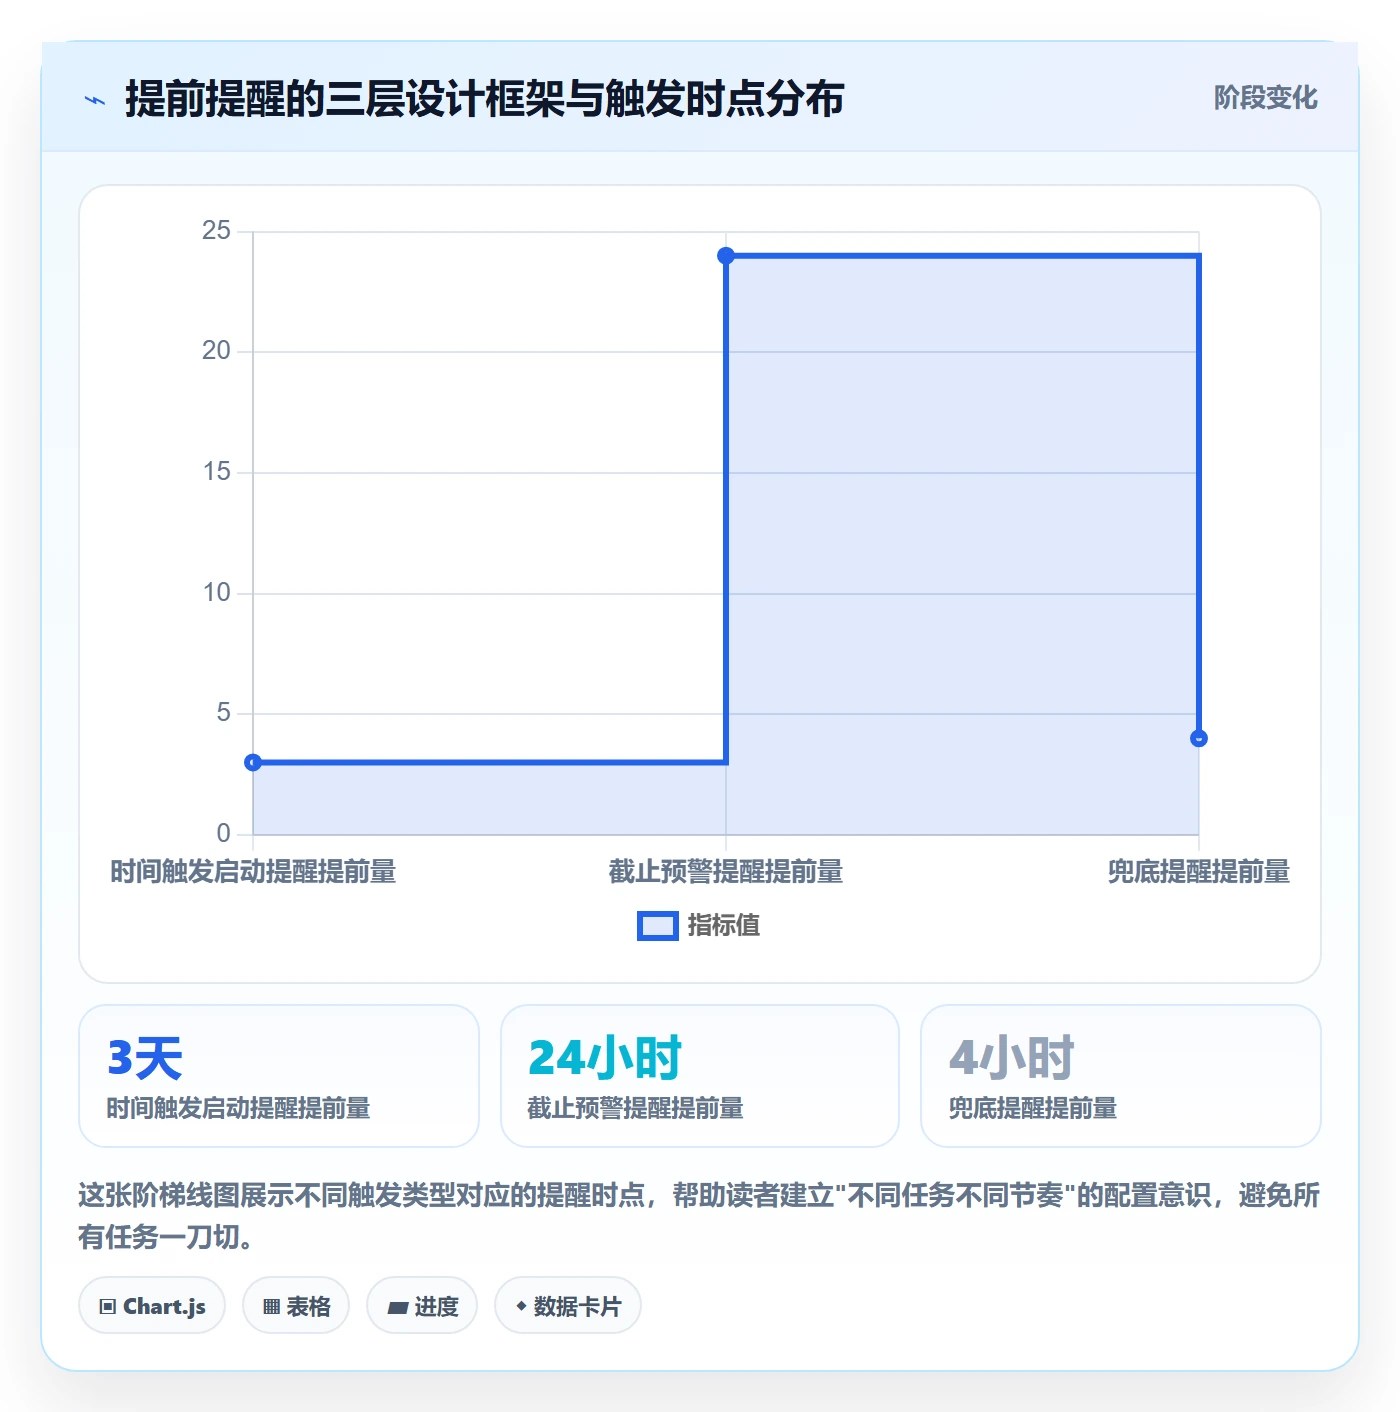Click the 24小时 data card
Image resolution: width=1400 pixels, height=1412 pixels.
(x=700, y=1076)
